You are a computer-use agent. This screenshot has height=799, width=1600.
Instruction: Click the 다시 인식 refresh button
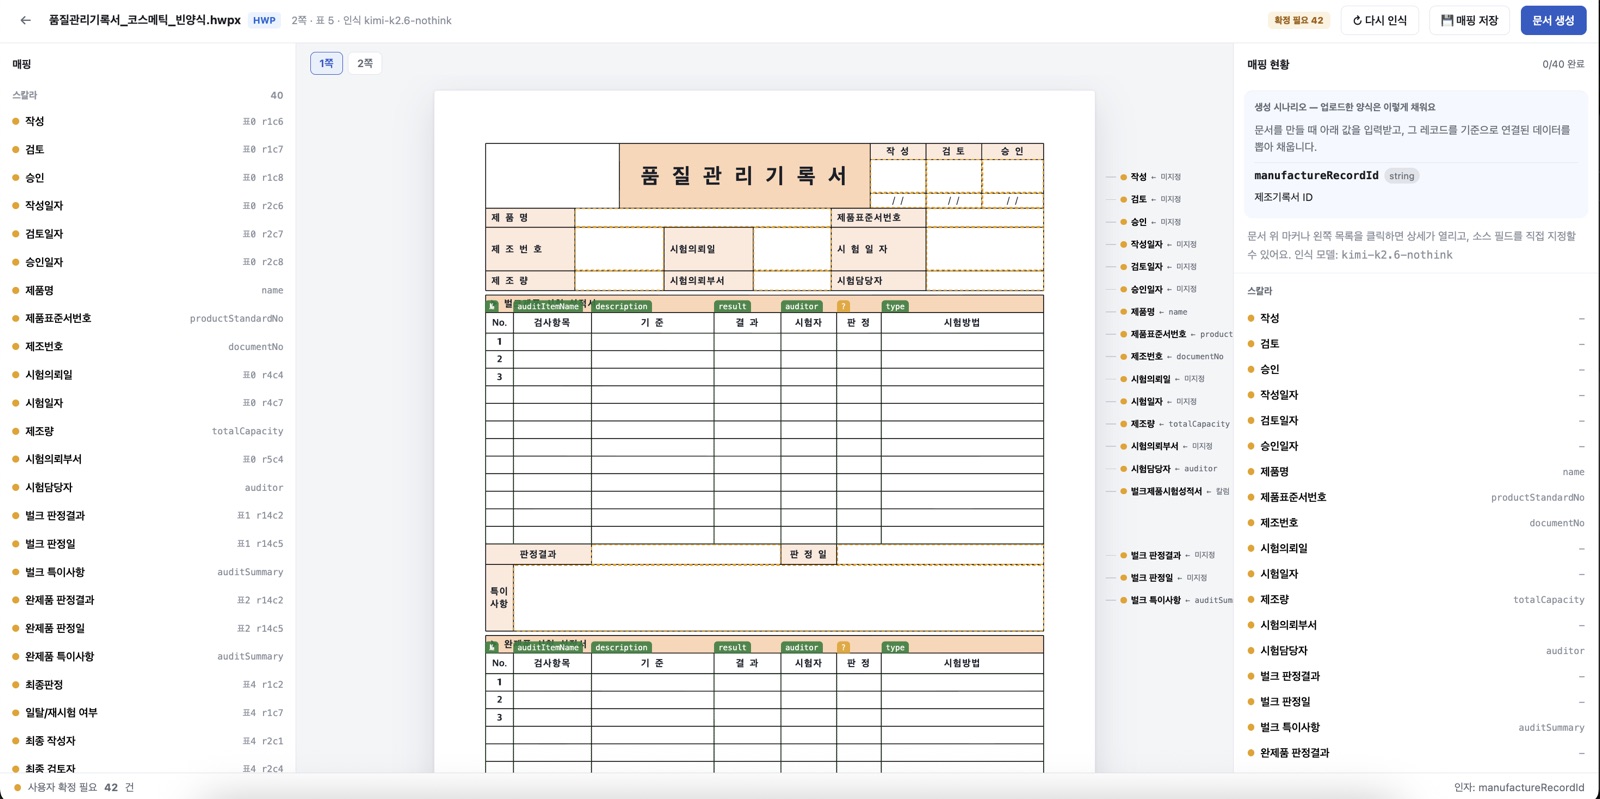[x=1379, y=20]
